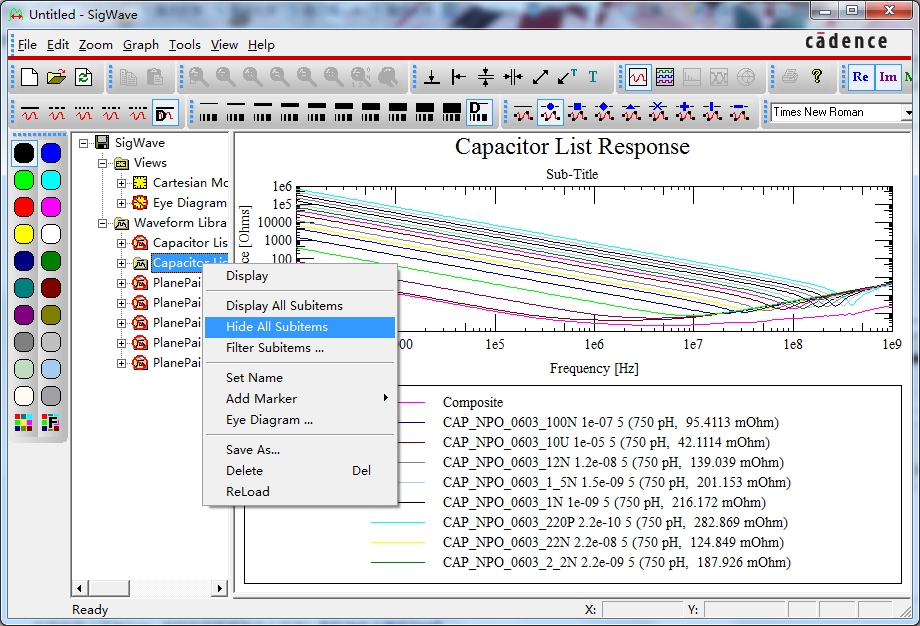This screenshot has width=920, height=626.
Task: Expand the Cartesian Mode tree node
Action: (121, 183)
